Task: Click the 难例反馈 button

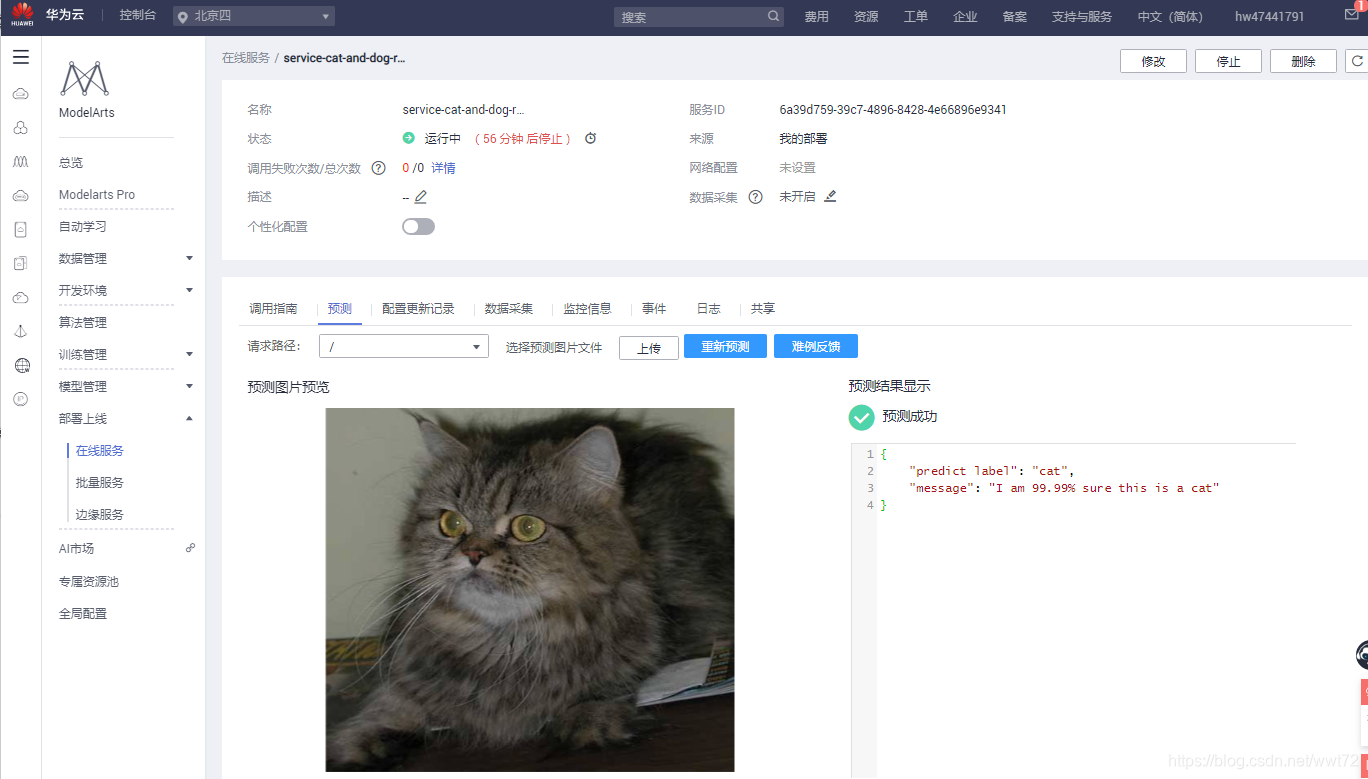Action: tap(816, 346)
